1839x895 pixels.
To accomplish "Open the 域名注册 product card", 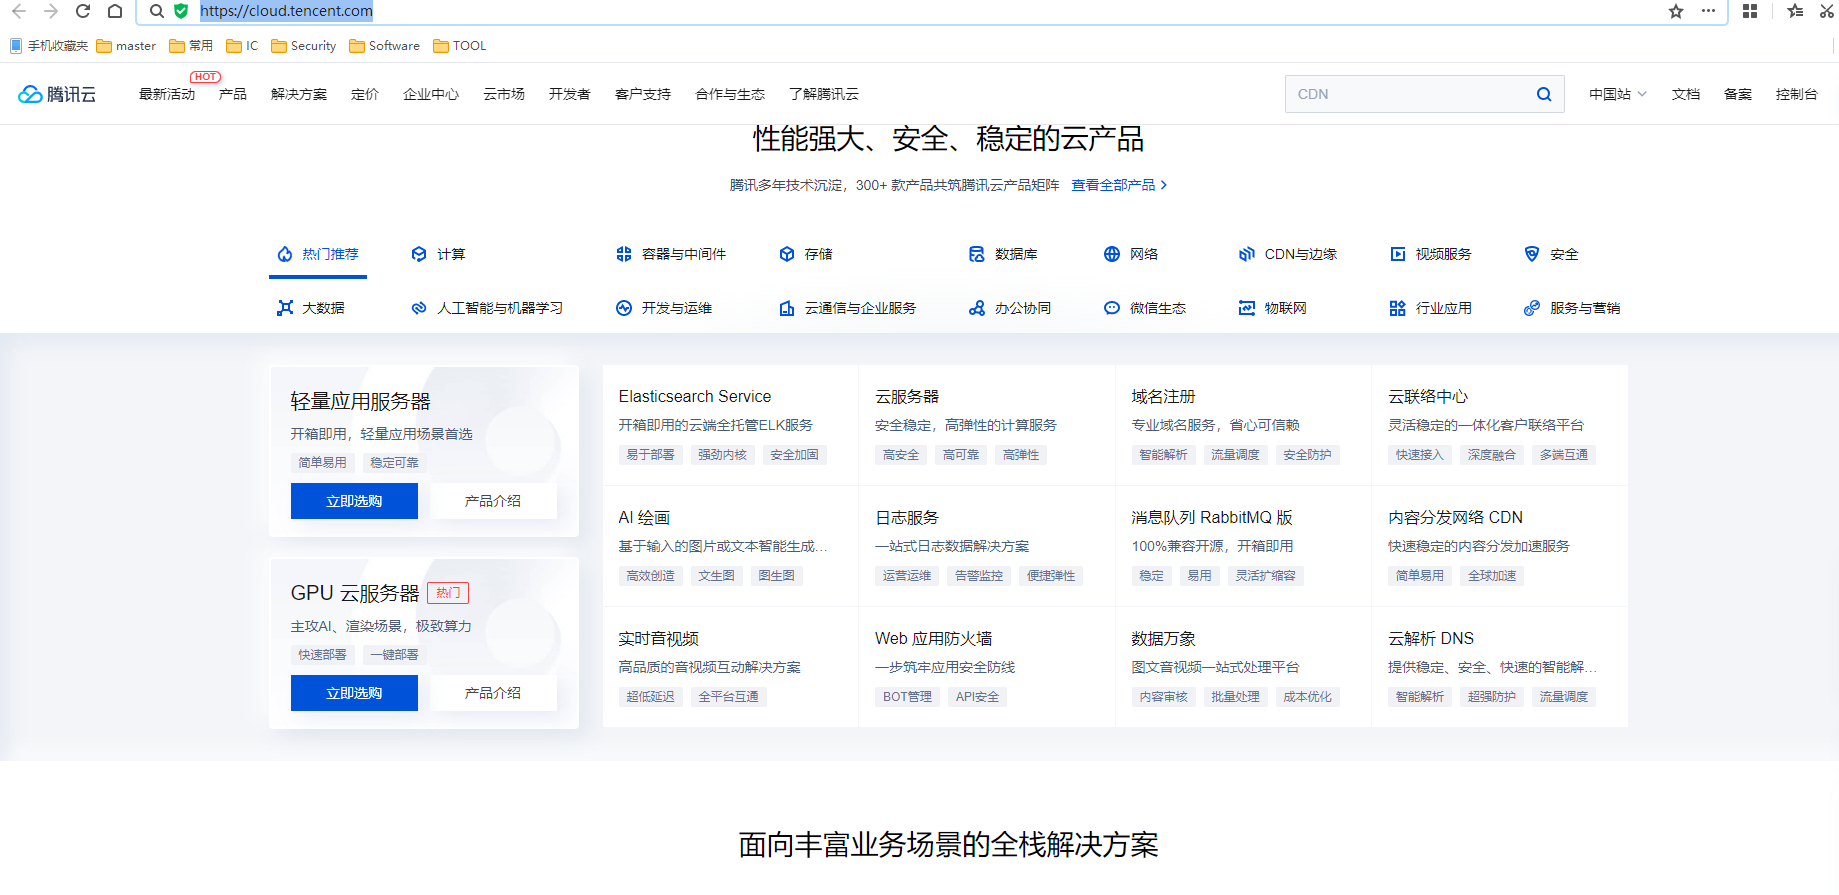I will (x=1243, y=425).
